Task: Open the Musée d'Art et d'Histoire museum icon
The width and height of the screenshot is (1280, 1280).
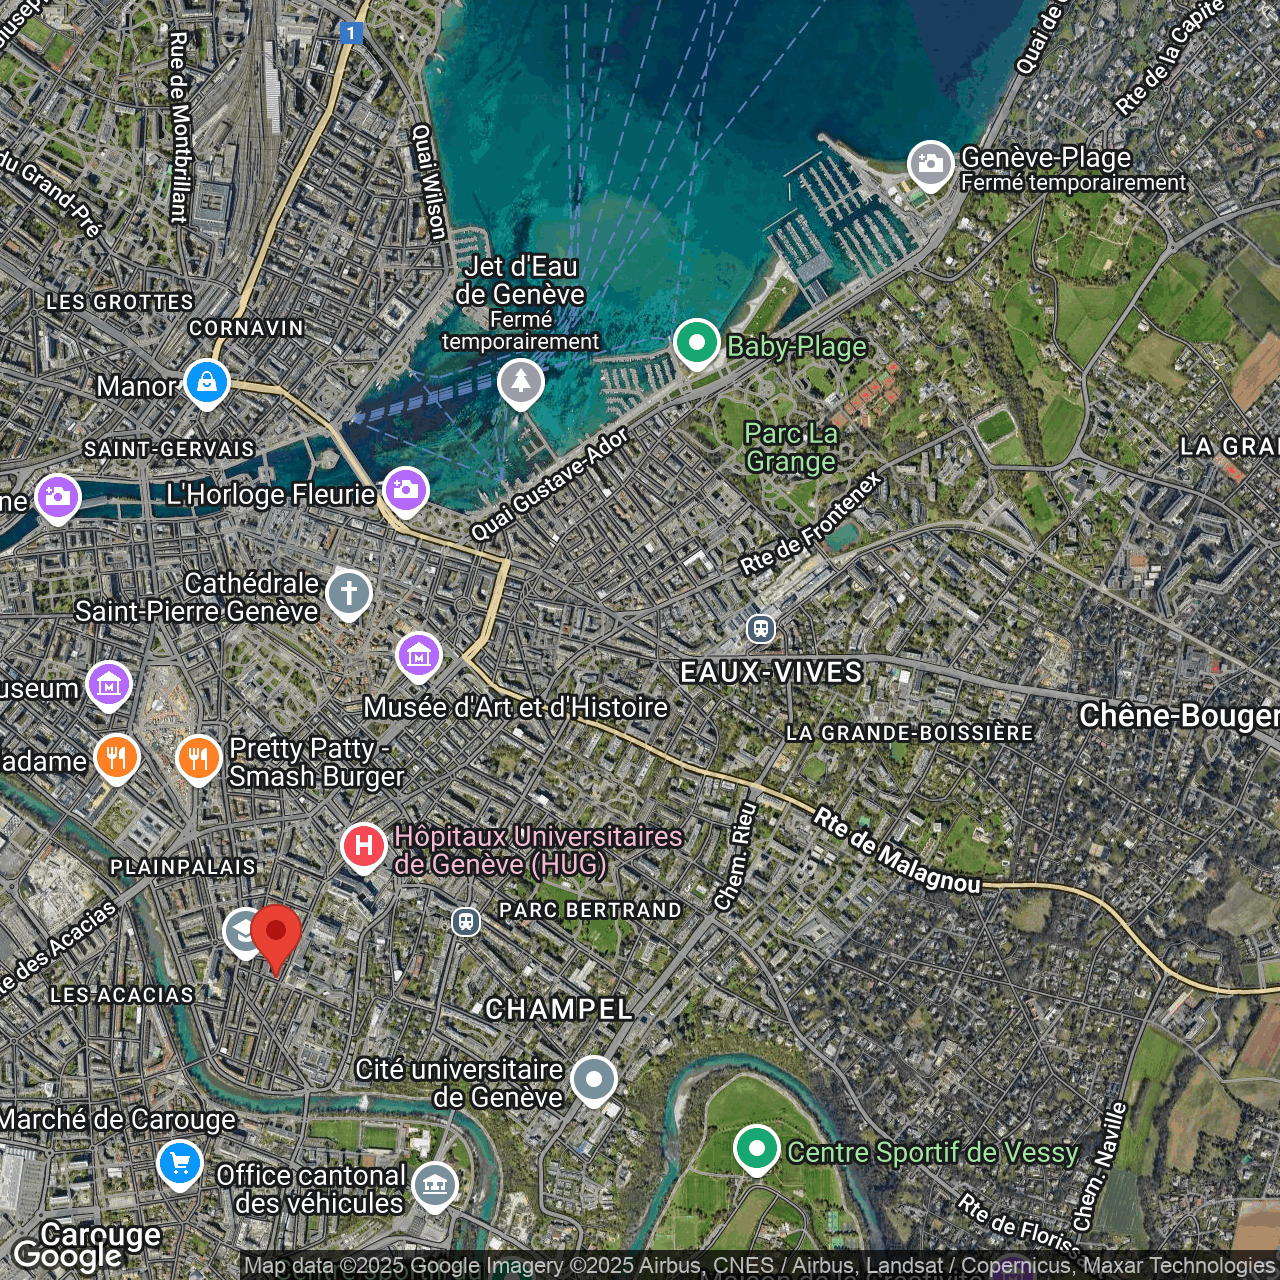Action: coord(419,656)
